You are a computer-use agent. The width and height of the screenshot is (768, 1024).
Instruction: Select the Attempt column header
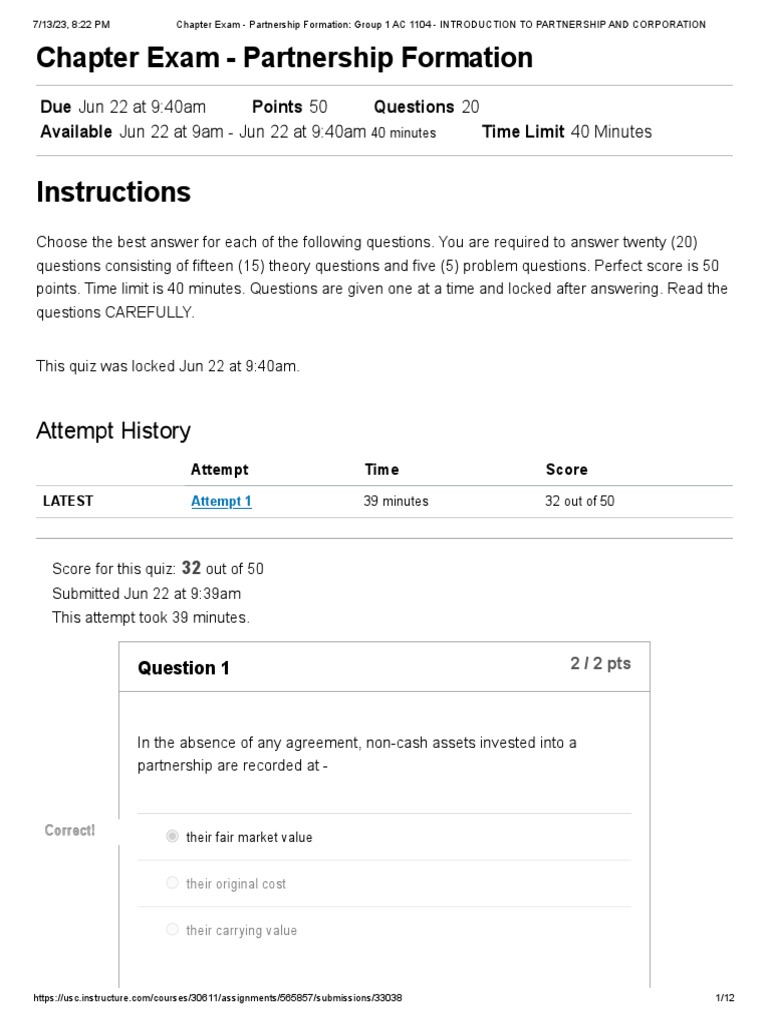[x=219, y=470]
